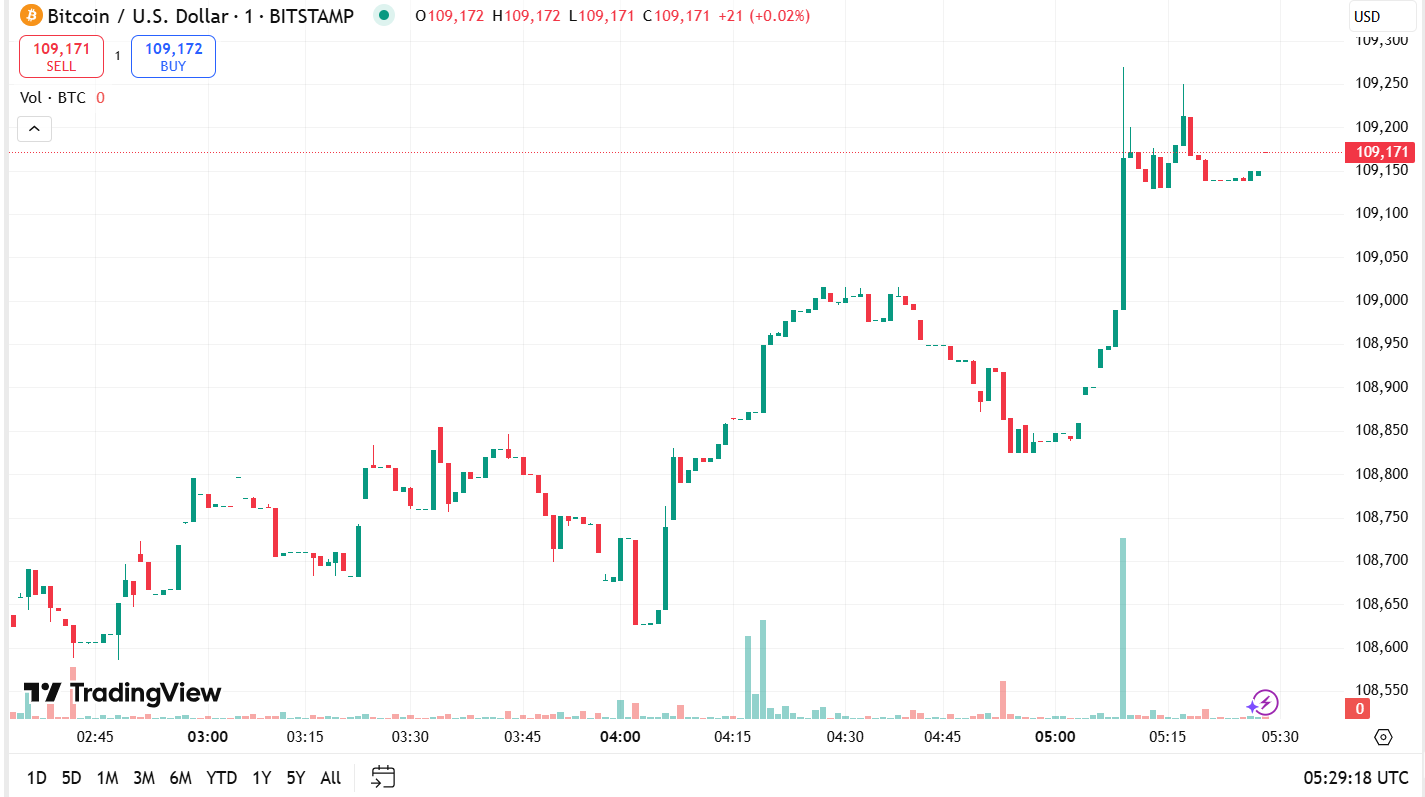The height and width of the screenshot is (797, 1425).
Task: Click the 109,172 BUY button
Action: [173, 57]
